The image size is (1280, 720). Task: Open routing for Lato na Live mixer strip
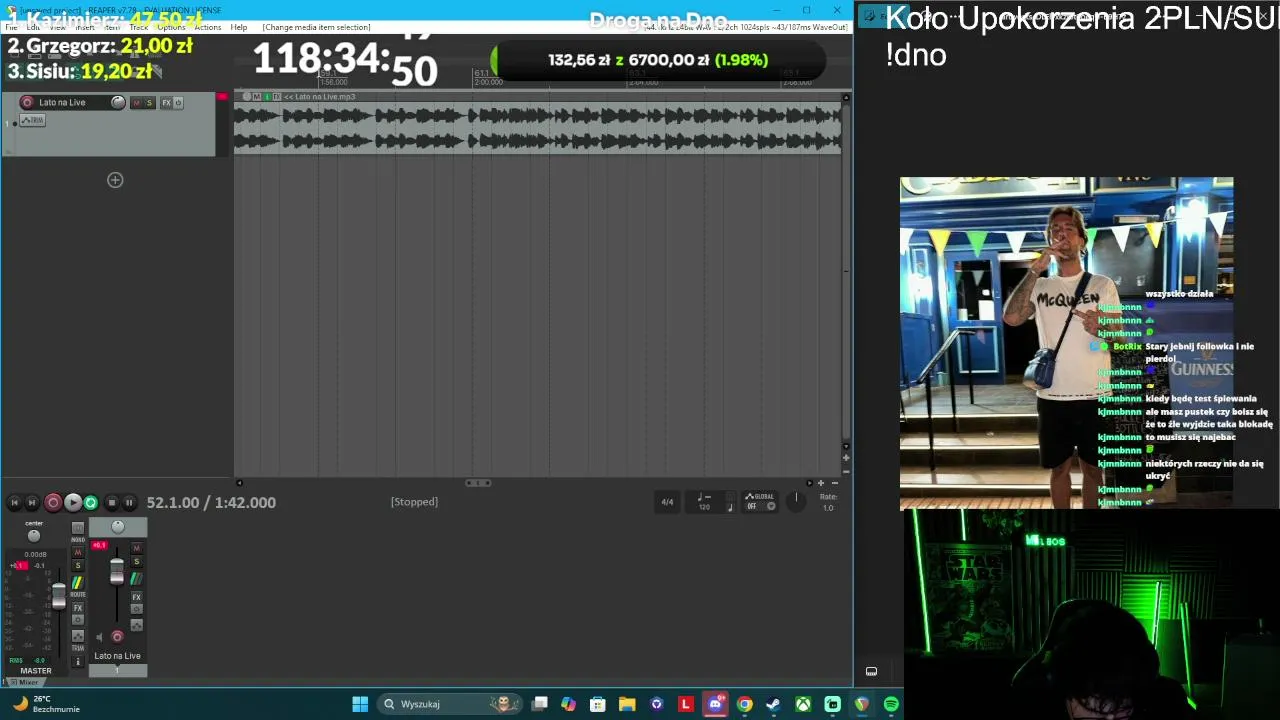137,578
